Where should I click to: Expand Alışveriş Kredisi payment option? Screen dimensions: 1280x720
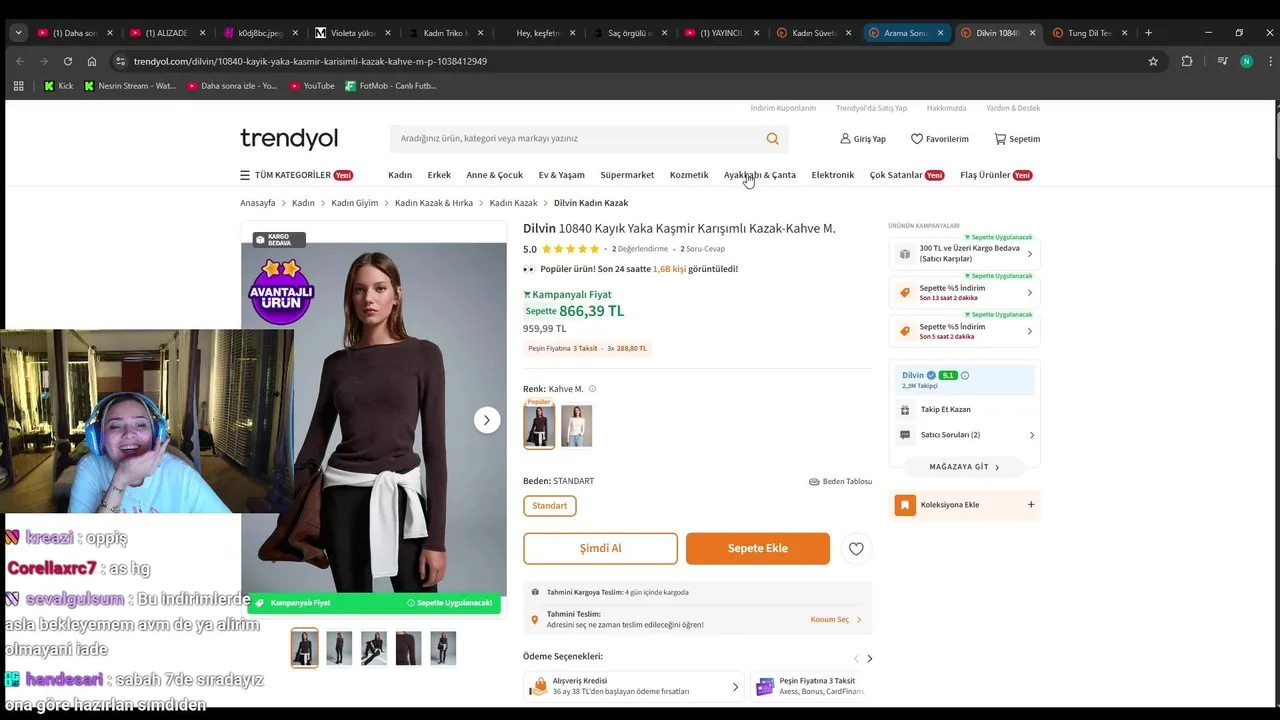(632, 687)
